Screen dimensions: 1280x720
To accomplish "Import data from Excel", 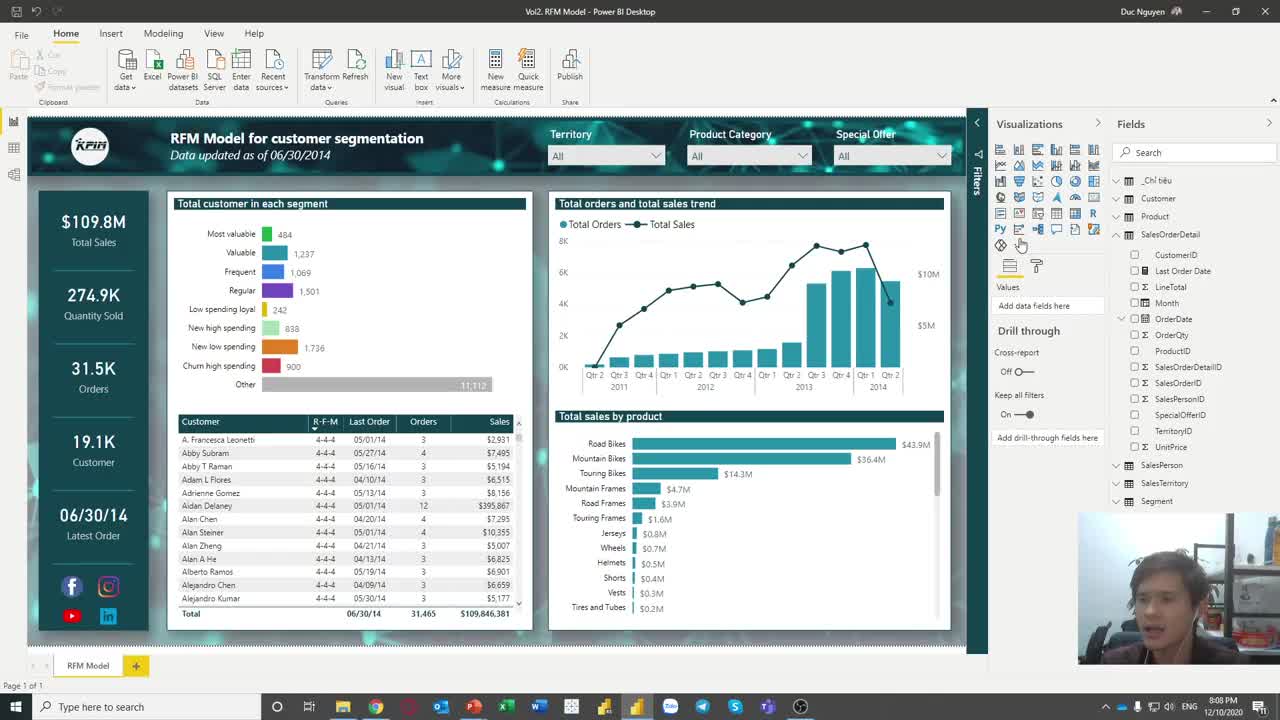I will tap(152, 66).
